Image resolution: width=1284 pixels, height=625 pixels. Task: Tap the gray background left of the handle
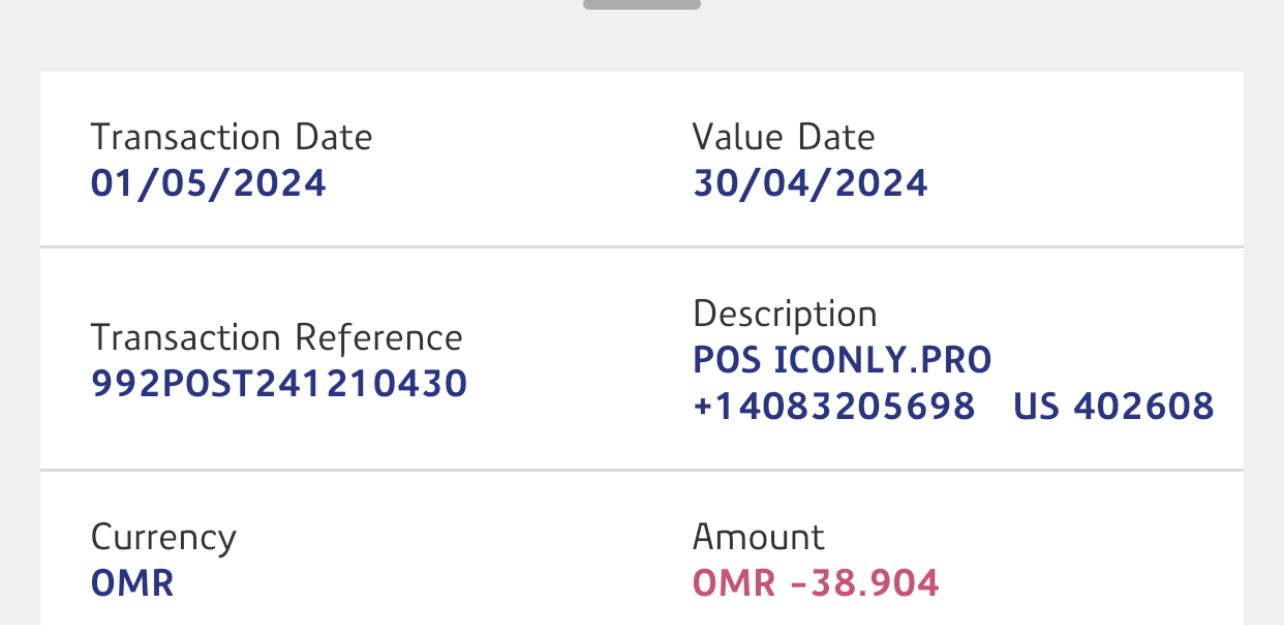pyautogui.click(x=300, y=30)
